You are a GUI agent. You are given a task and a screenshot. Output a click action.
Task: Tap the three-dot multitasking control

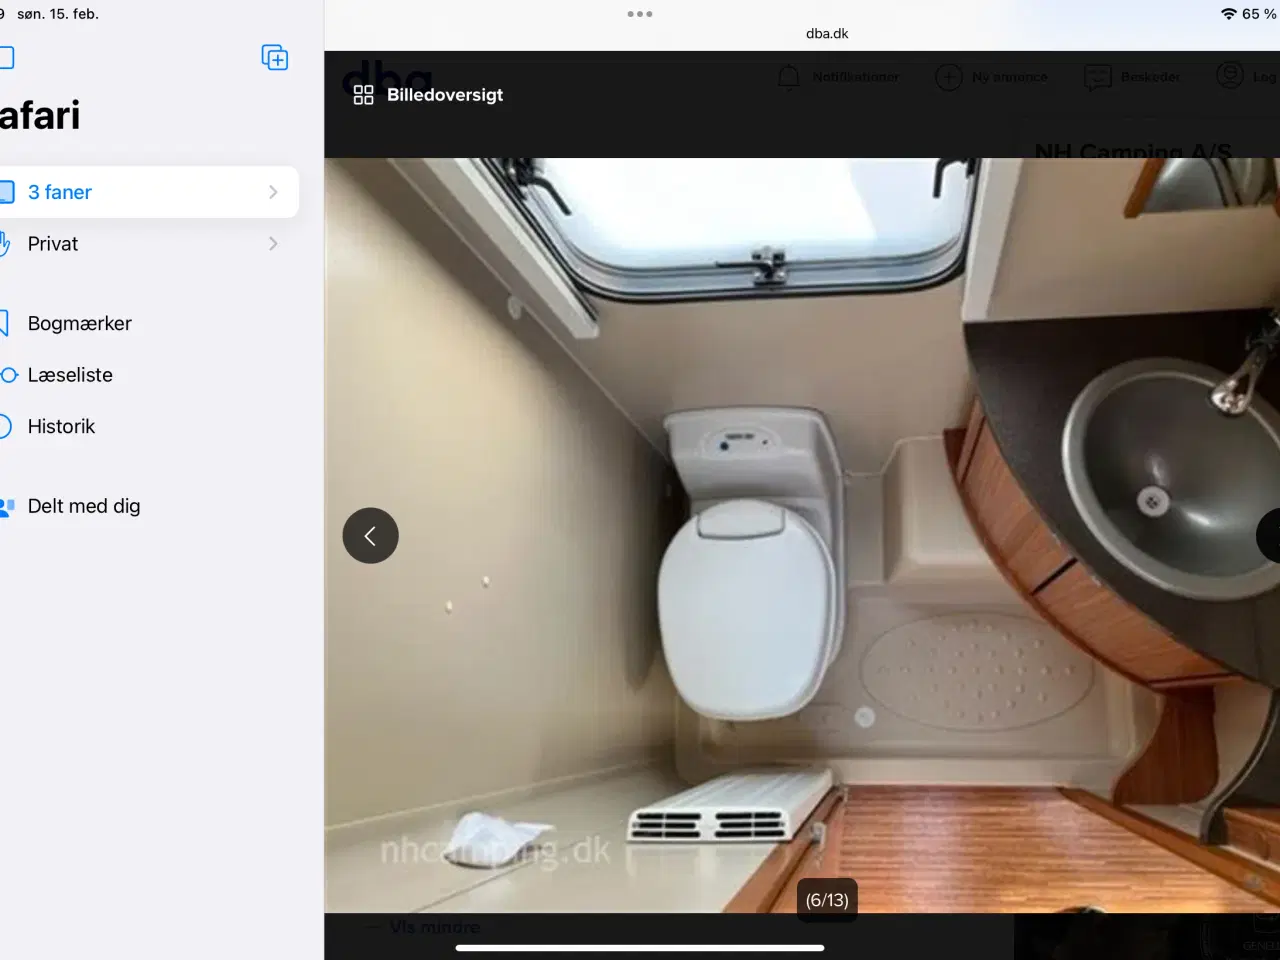click(x=640, y=14)
